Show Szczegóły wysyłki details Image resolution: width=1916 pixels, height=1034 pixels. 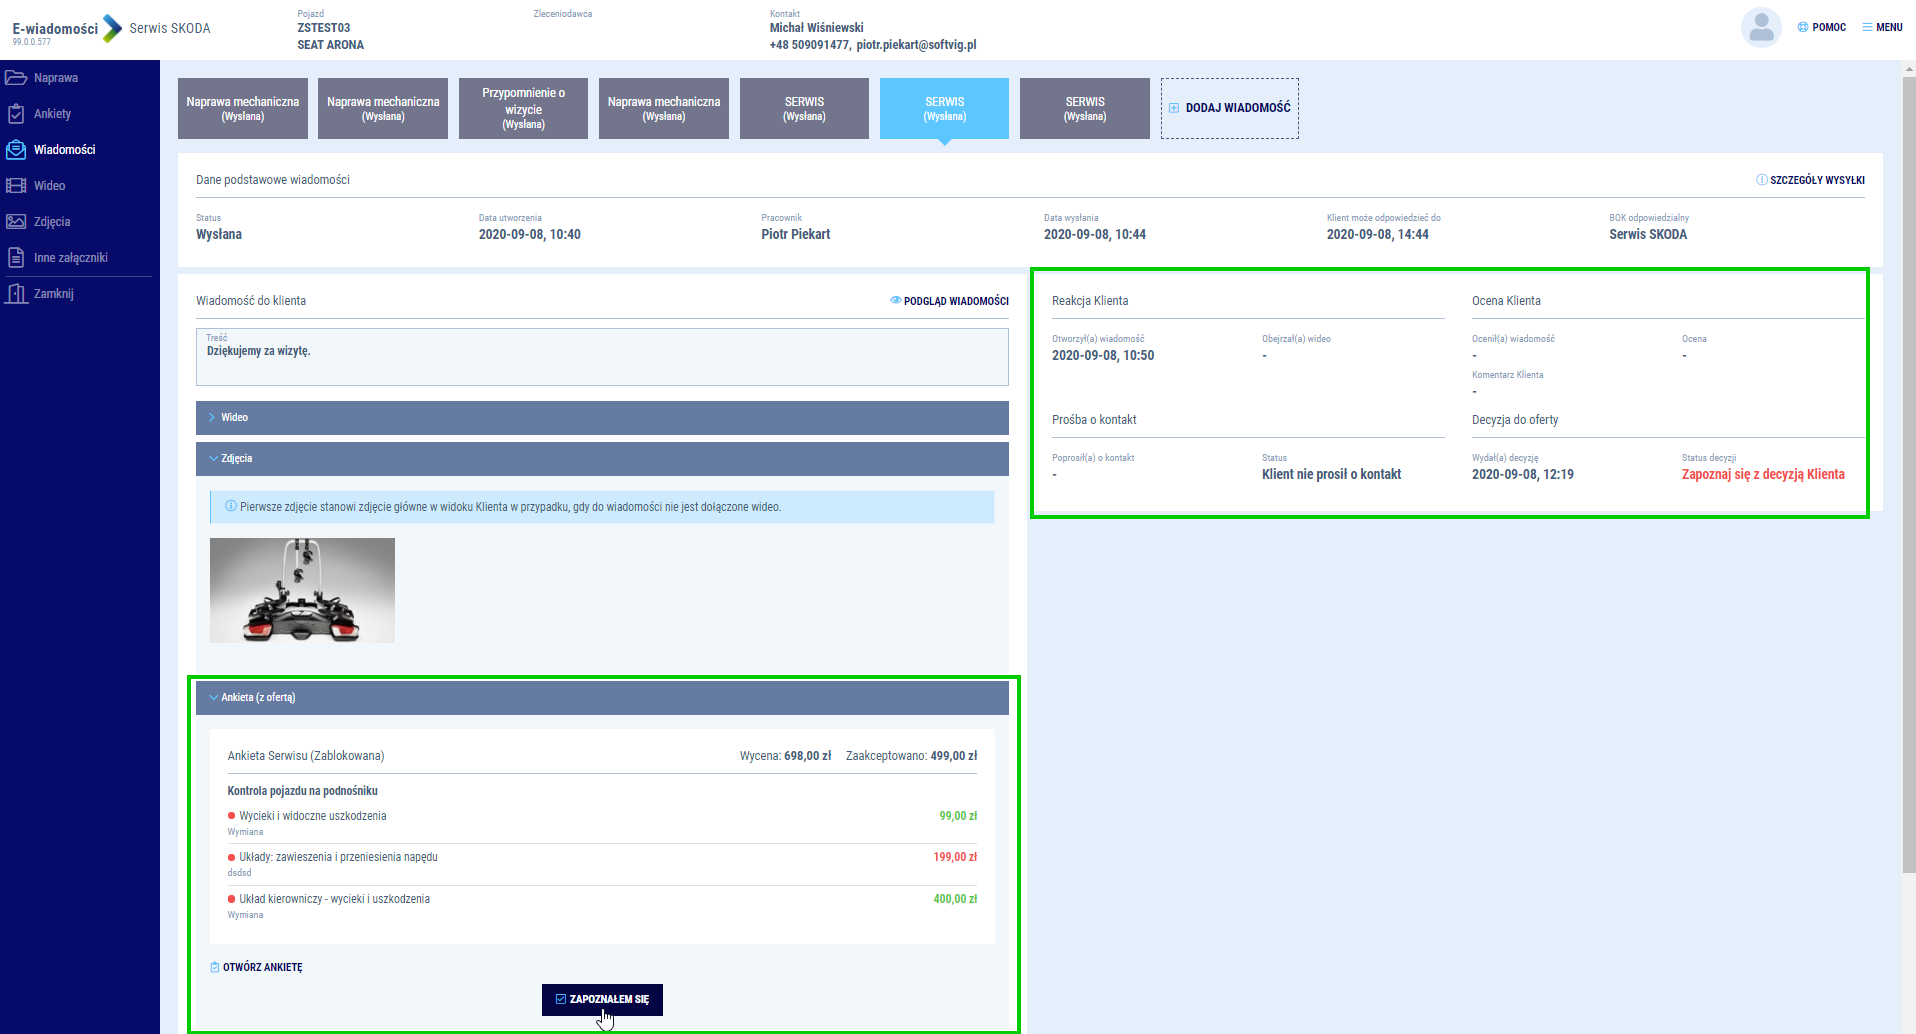click(x=1810, y=180)
